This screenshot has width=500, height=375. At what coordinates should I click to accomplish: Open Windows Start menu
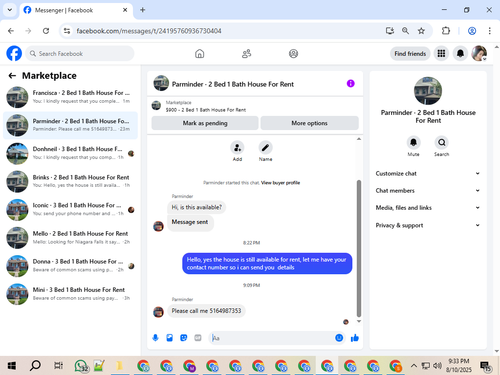pyautogui.click(x=12, y=366)
